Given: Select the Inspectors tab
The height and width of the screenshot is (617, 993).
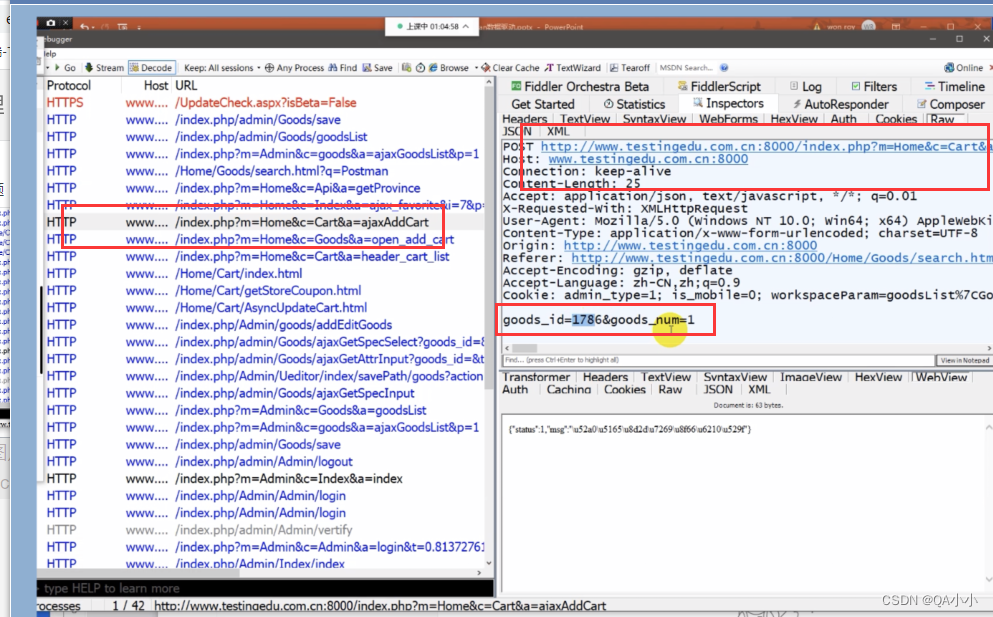Looking at the screenshot, I should click(728, 103).
